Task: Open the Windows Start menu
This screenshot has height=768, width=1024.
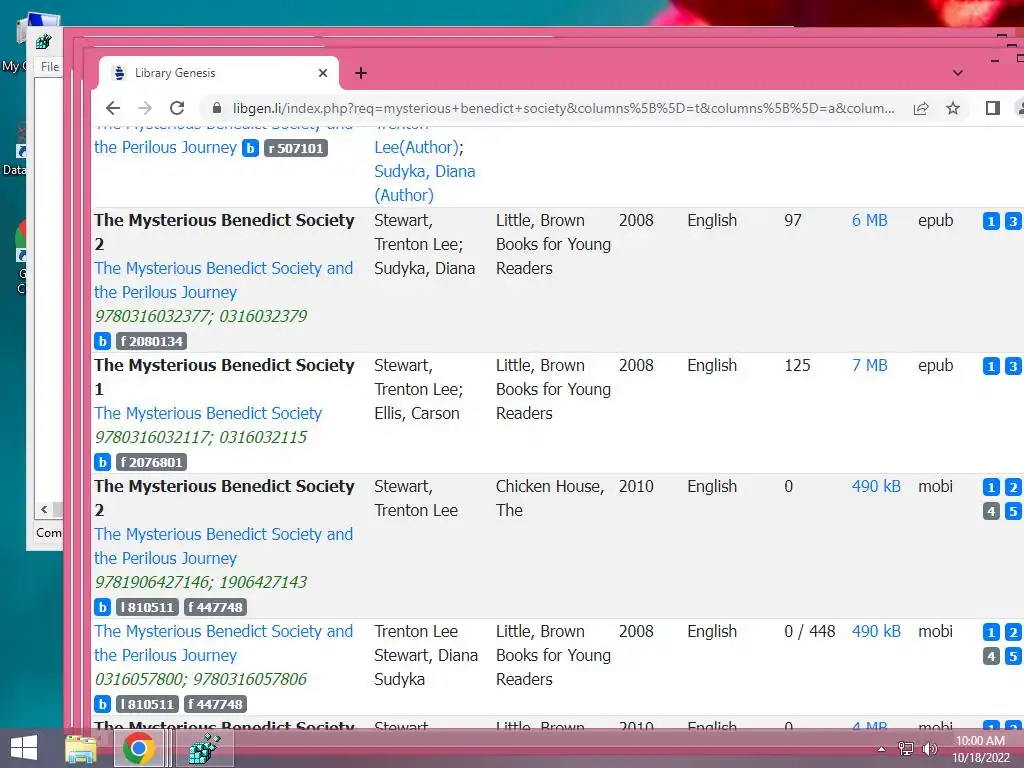Action: pyautogui.click(x=24, y=748)
